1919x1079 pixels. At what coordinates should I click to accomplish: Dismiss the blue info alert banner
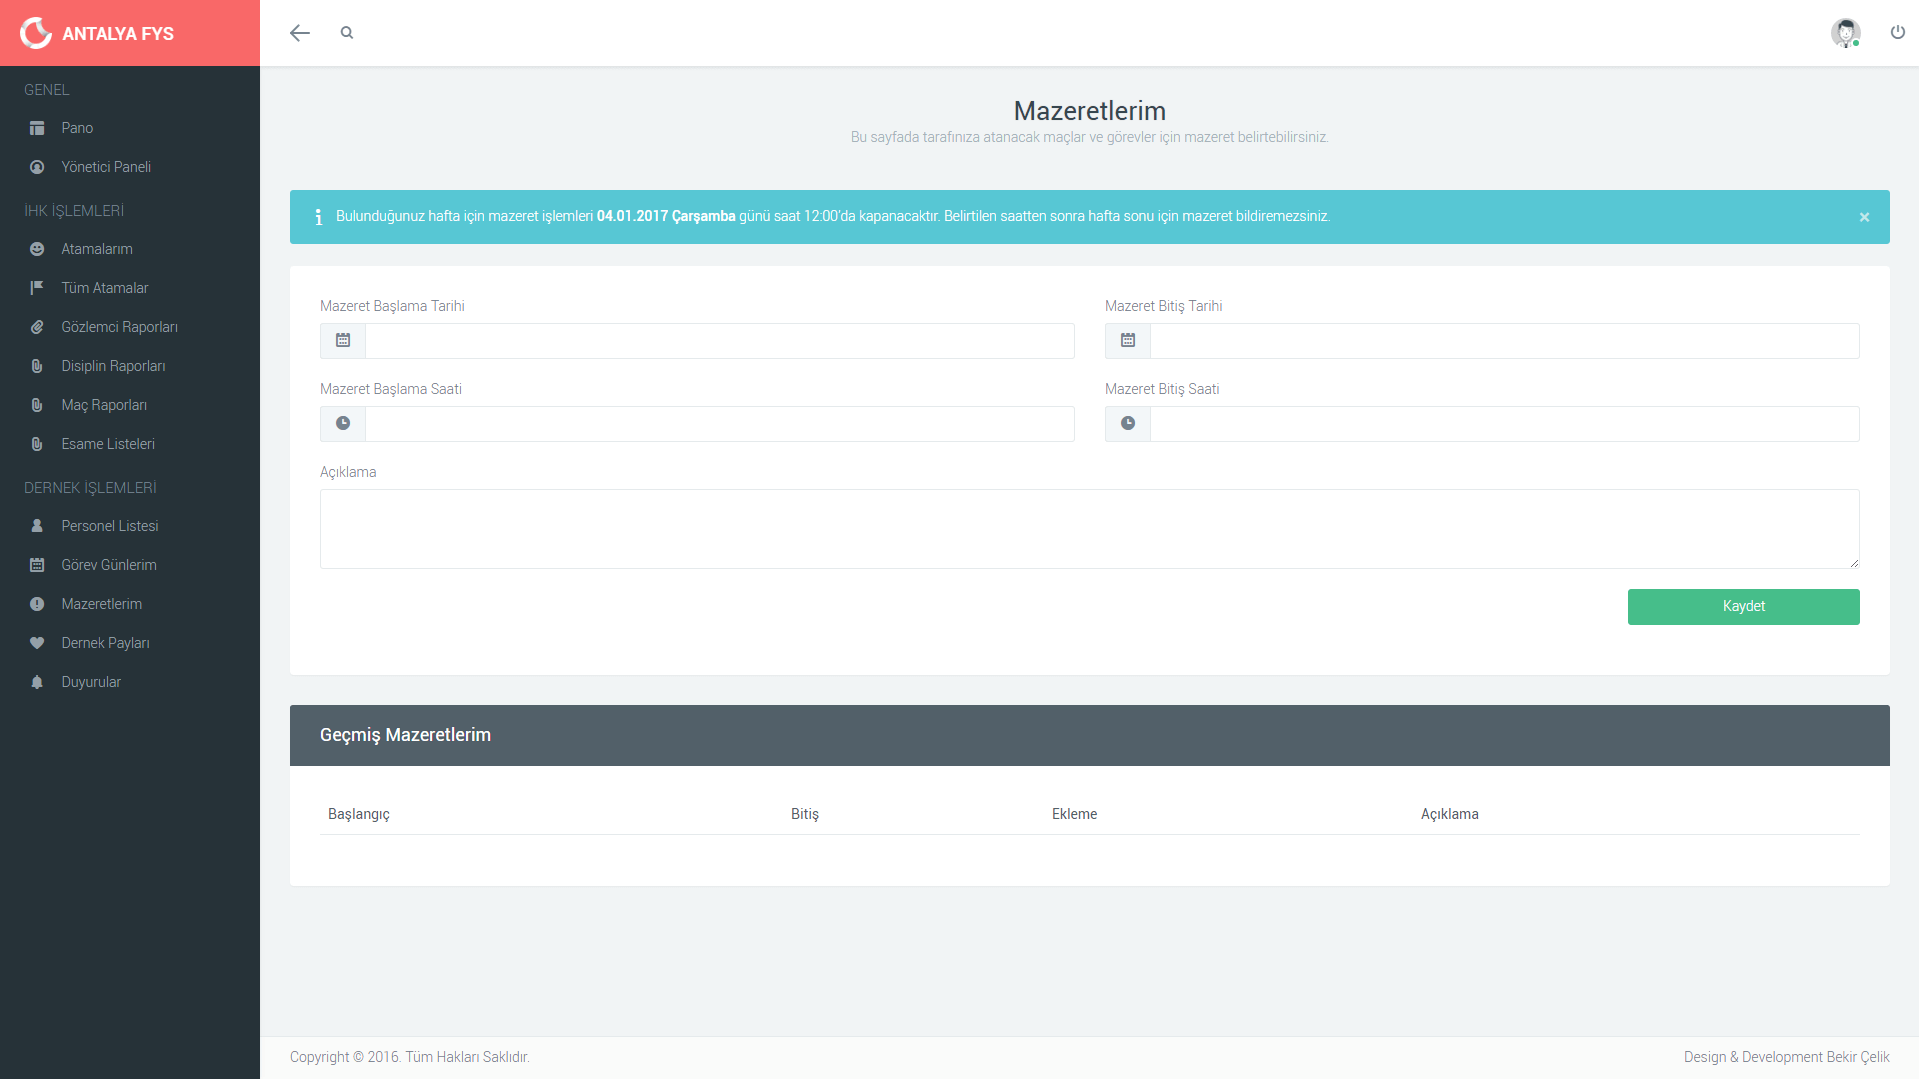(1864, 217)
